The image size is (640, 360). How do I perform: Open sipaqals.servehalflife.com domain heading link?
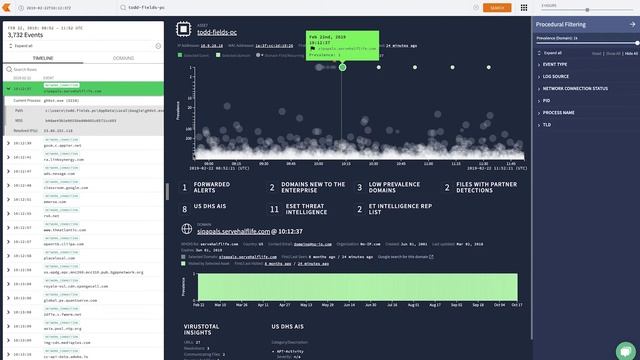pos(233,231)
